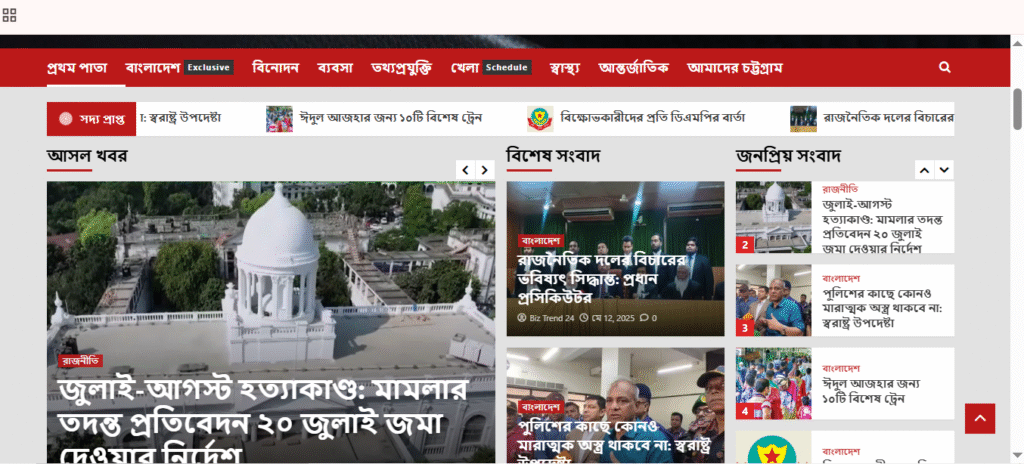This screenshot has height=464, width=1024.
Task: Open popular headline ঈদুল আজহার জন্য ১০টি বিশেষ ট্রেন
Action: point(871,390)
